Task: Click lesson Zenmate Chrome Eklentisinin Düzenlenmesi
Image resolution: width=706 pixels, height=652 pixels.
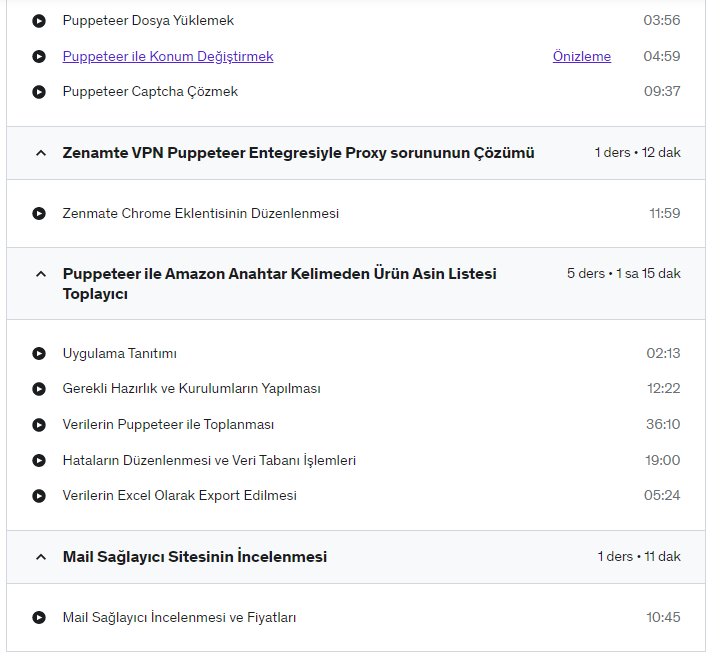Action: tap(201, 213)
